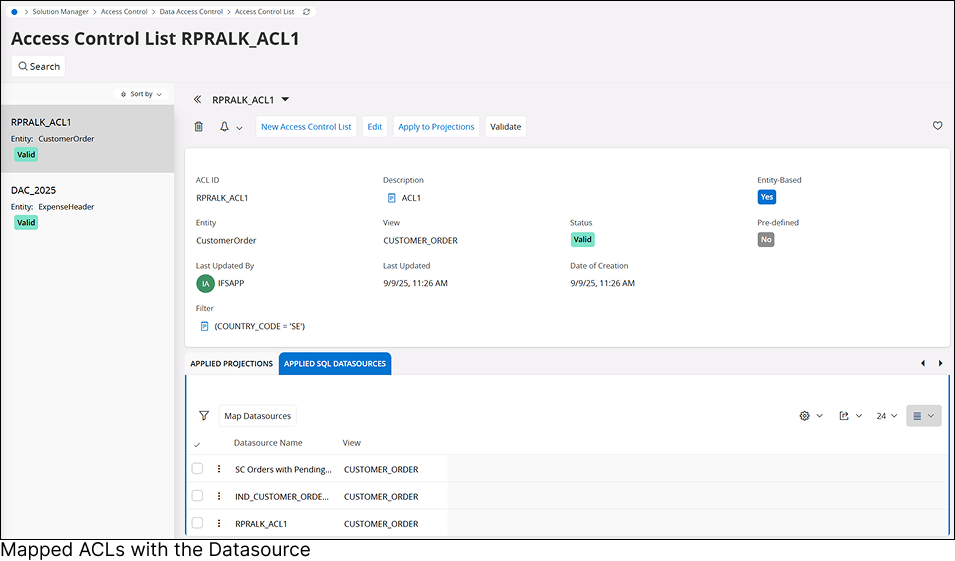The height and width of the screenshot is (561, 955).
Task: Click the filter funnel icon
Action: (x=204, y=416)
